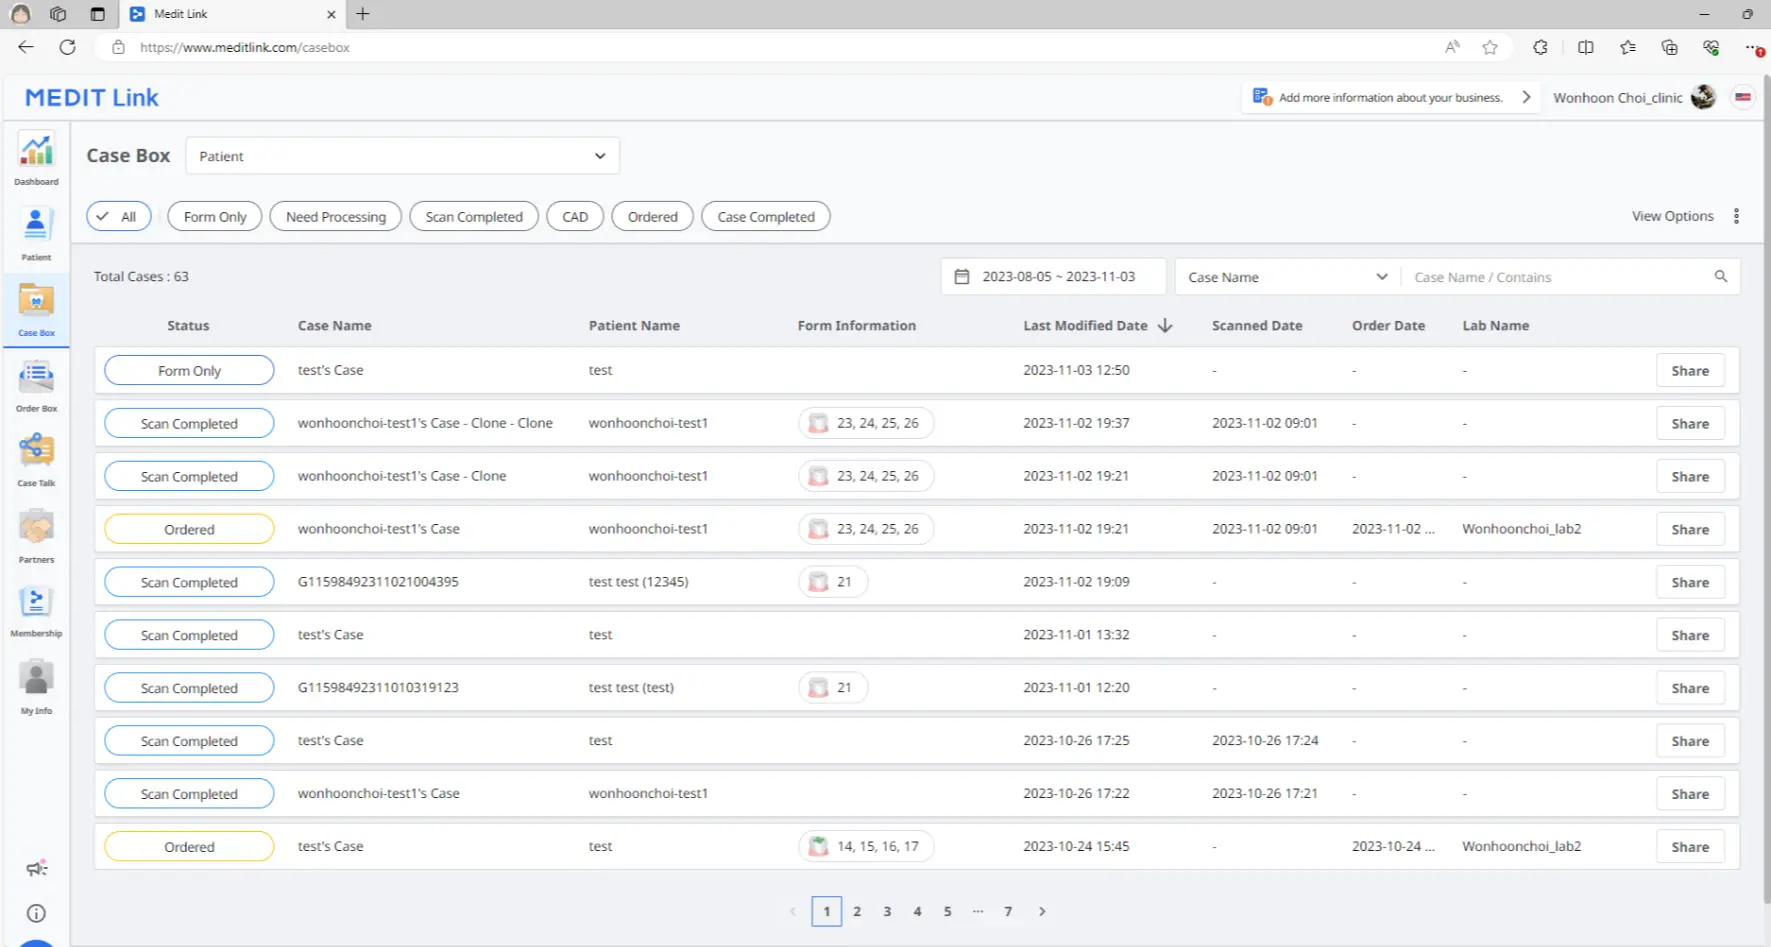Switch to the Medit Link browser tab
The image size is (1771, 947).
[232, 14]
